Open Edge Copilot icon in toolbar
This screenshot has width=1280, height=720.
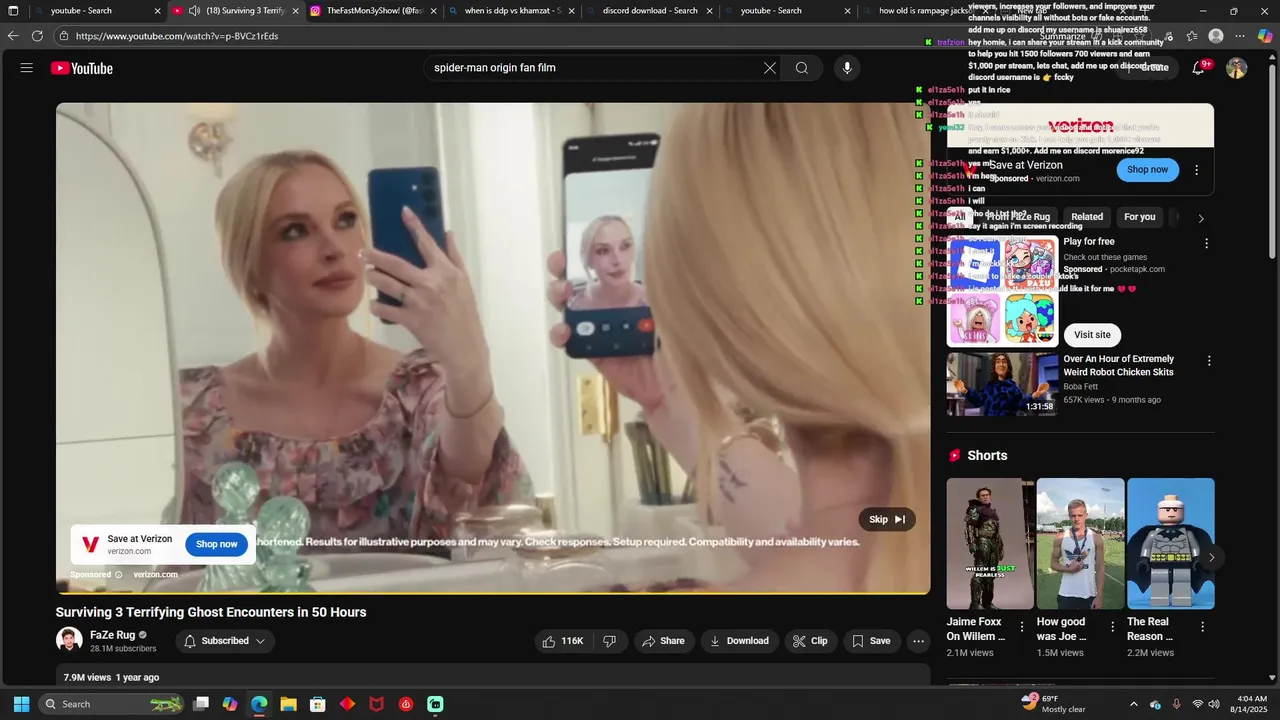(x=1264, y=36)
